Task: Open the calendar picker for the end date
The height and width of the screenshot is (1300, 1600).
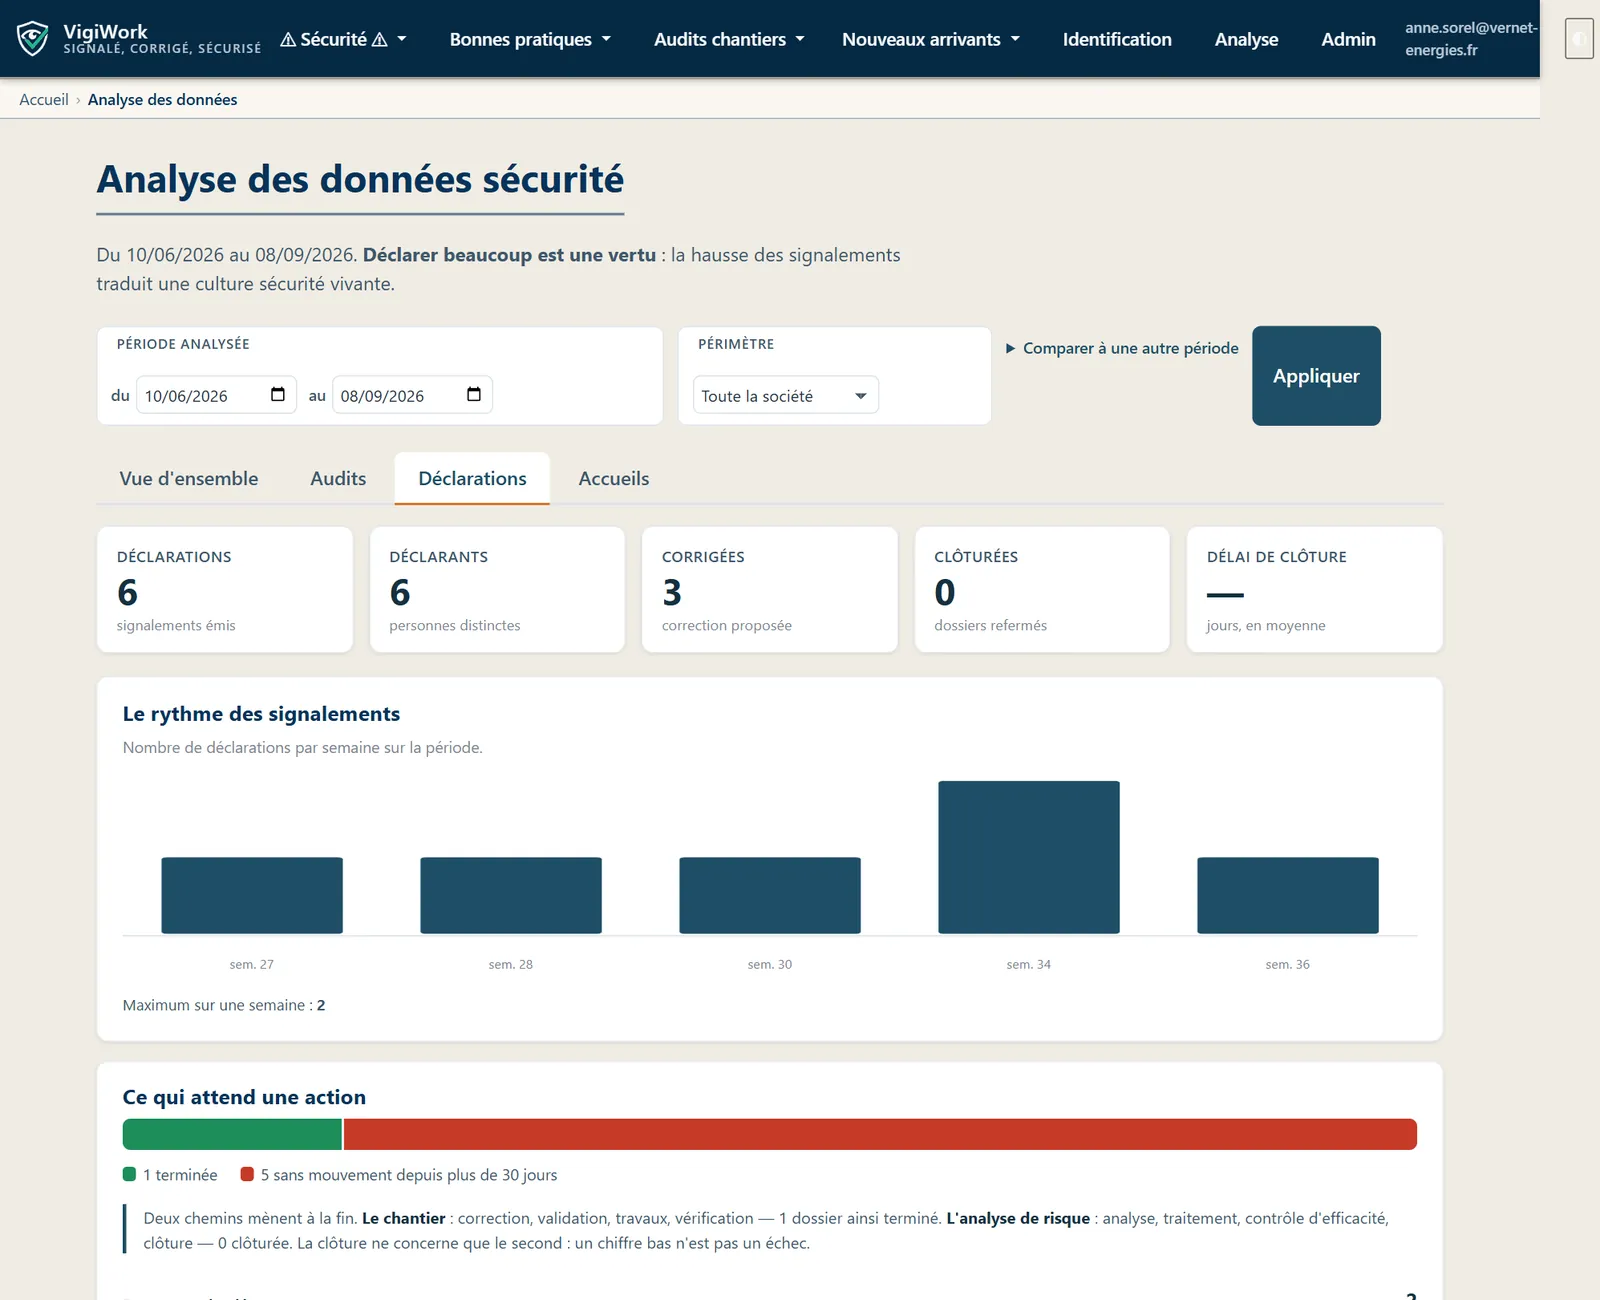Action: [x=474, y=395]
